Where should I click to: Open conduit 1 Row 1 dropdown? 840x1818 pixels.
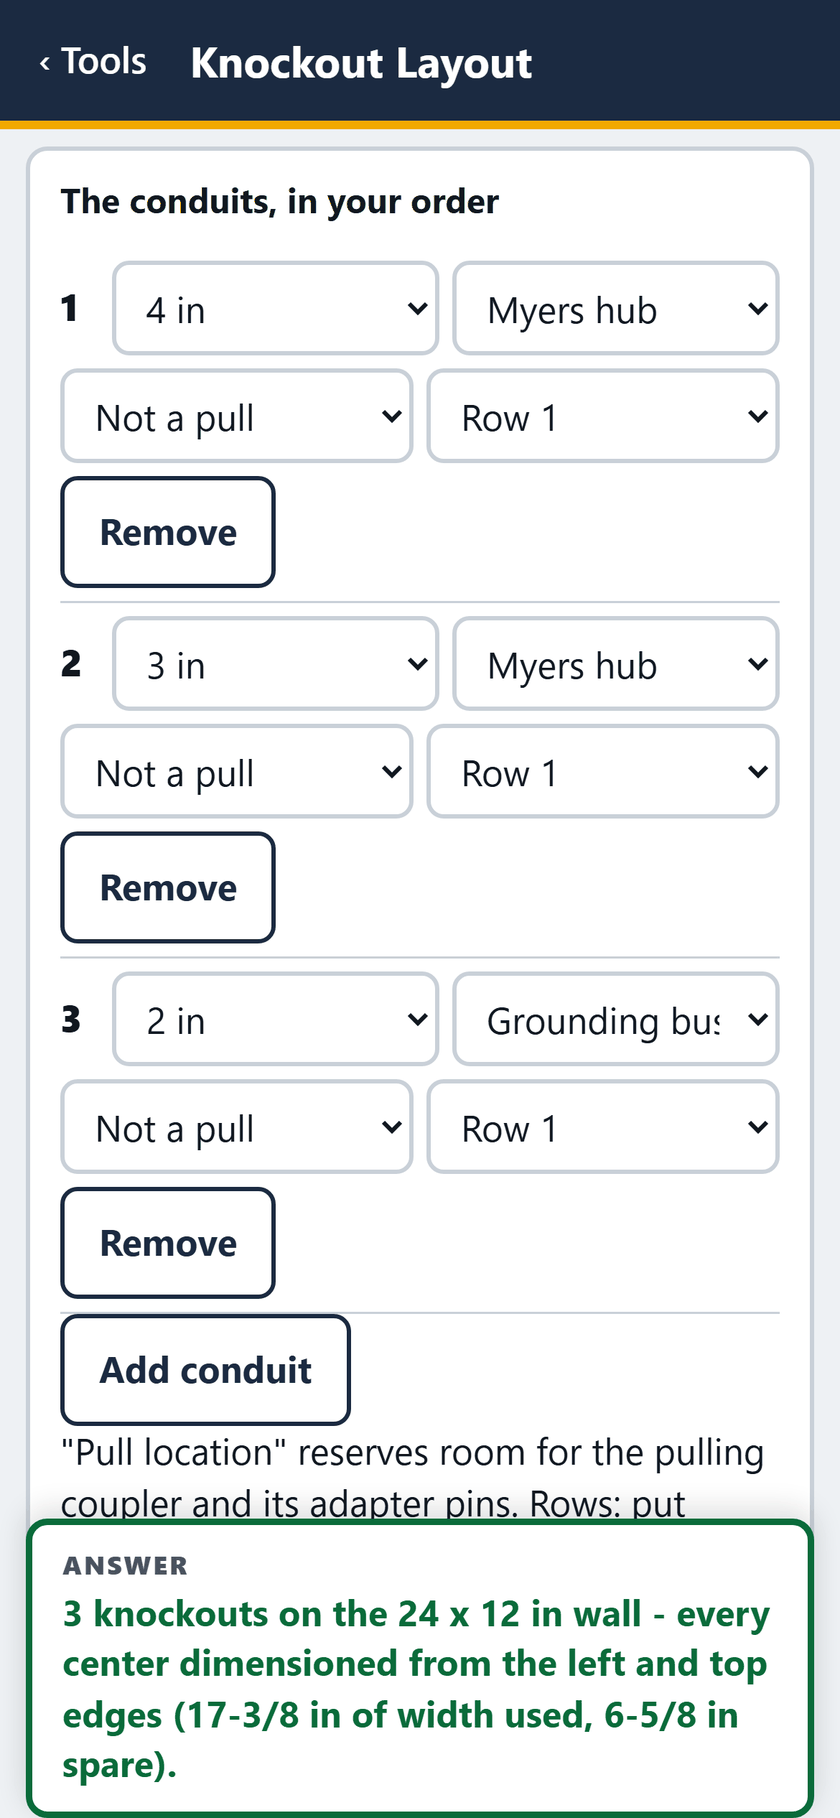click(x=603, y=416)
